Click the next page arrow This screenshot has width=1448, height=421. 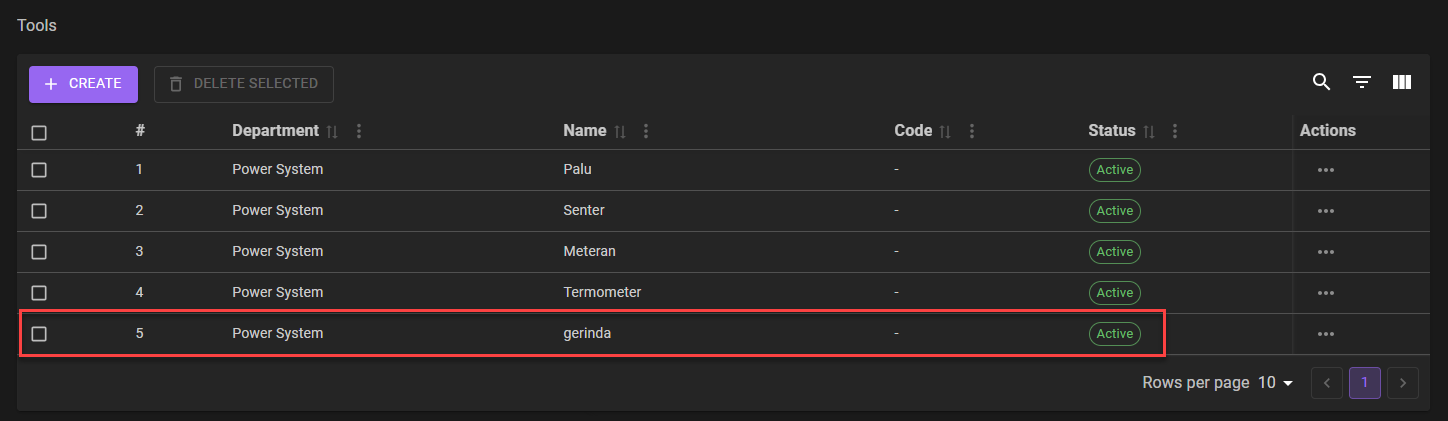1403,383
